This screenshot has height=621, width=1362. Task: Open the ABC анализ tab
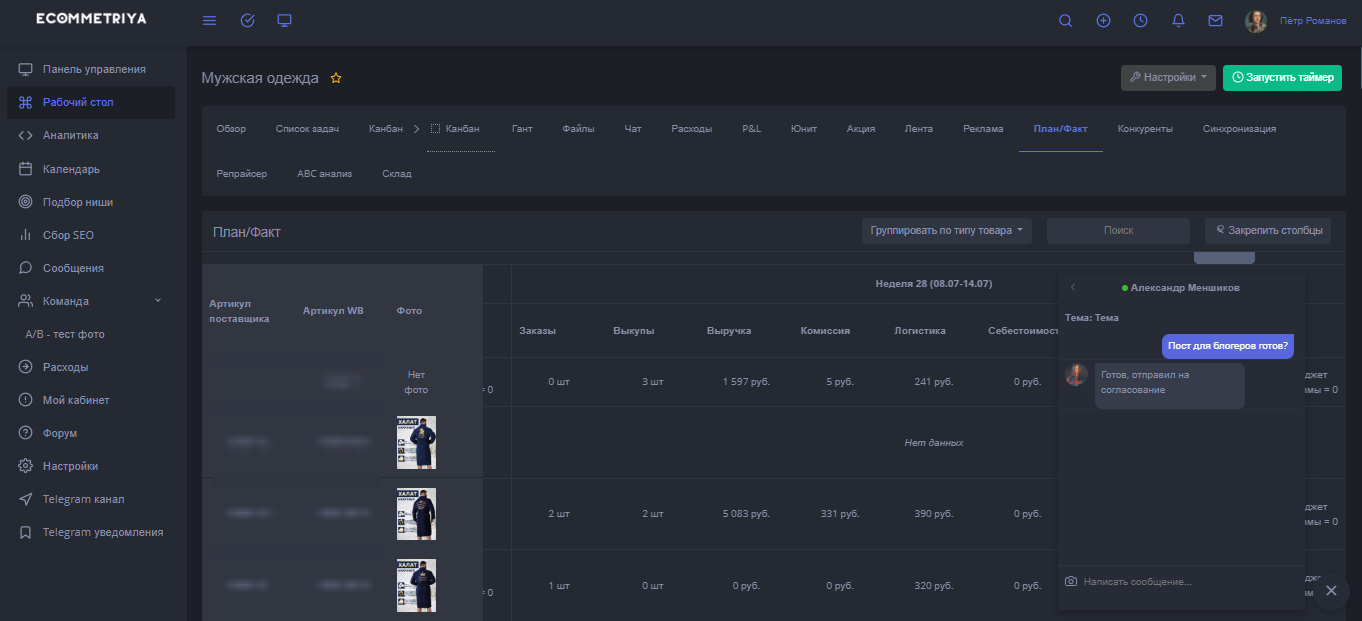click(324, 174)
